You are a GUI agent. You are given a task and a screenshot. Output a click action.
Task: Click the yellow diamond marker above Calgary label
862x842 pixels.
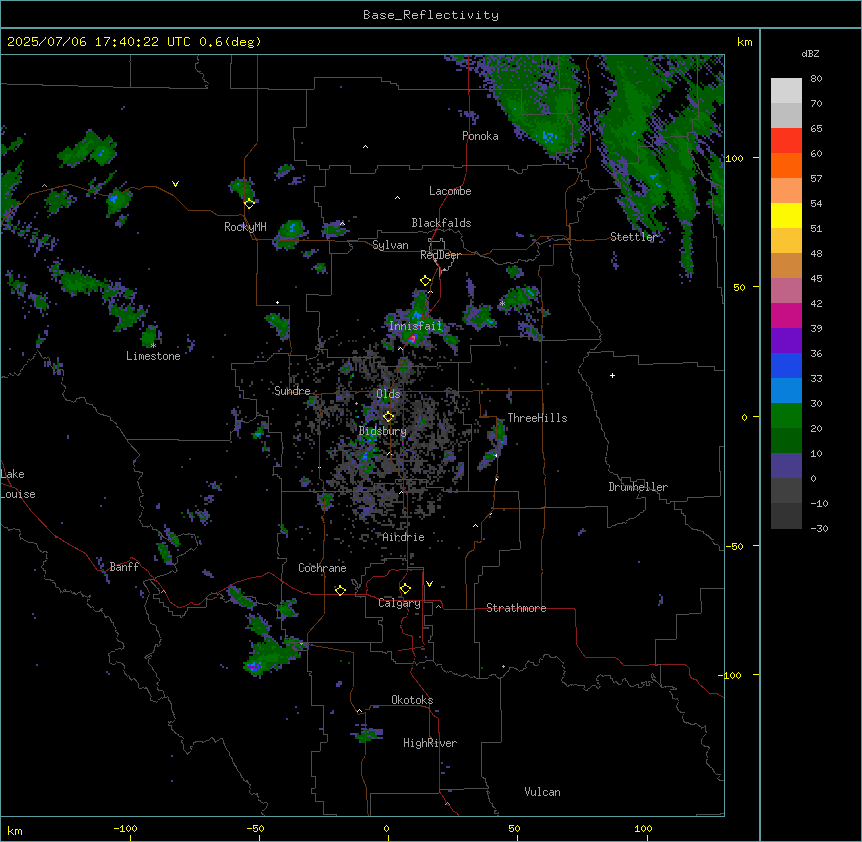click(x=405, y=589)
